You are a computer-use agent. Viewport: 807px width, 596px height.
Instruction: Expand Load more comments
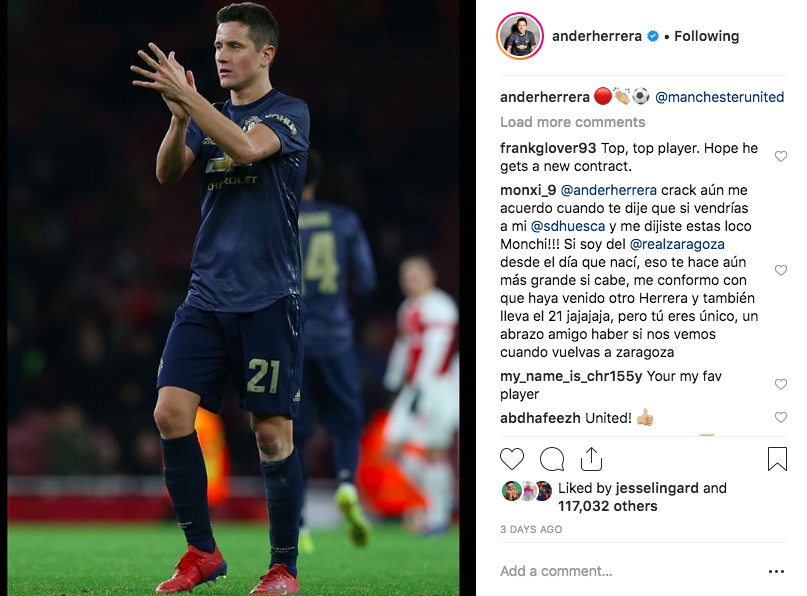tap(572, 122)
